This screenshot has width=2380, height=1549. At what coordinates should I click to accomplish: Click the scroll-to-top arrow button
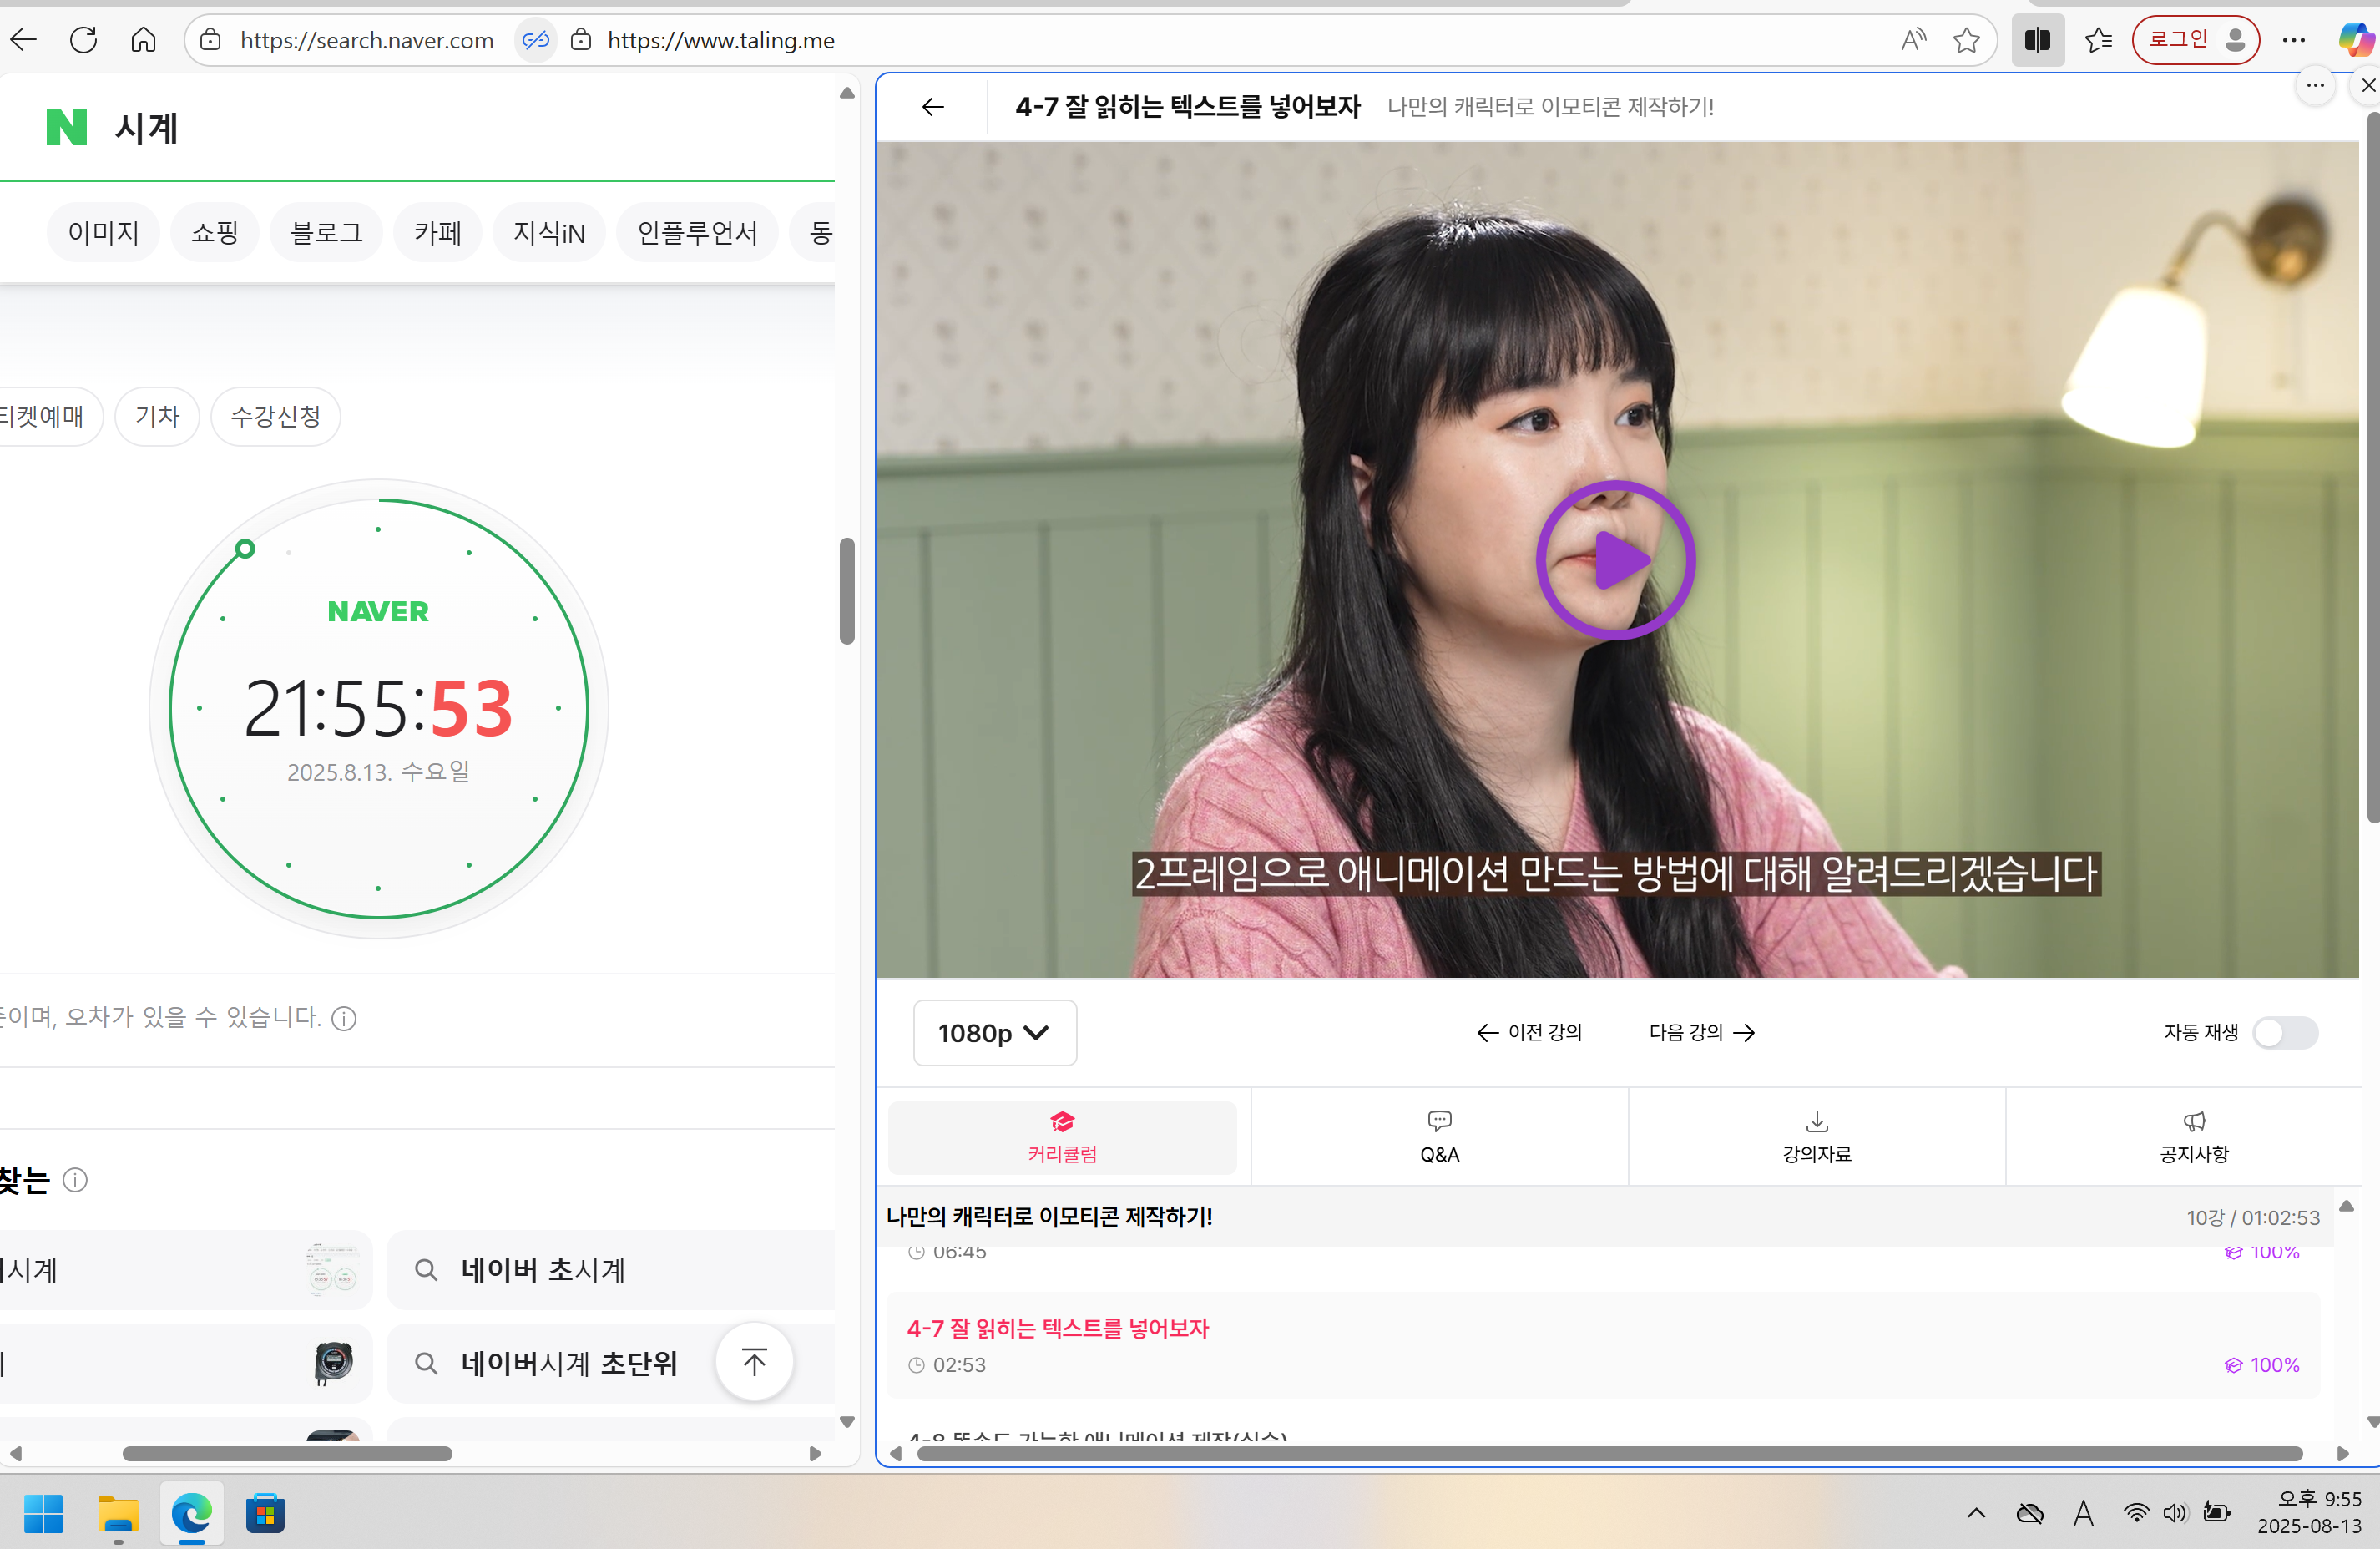tap(754, 1361)
